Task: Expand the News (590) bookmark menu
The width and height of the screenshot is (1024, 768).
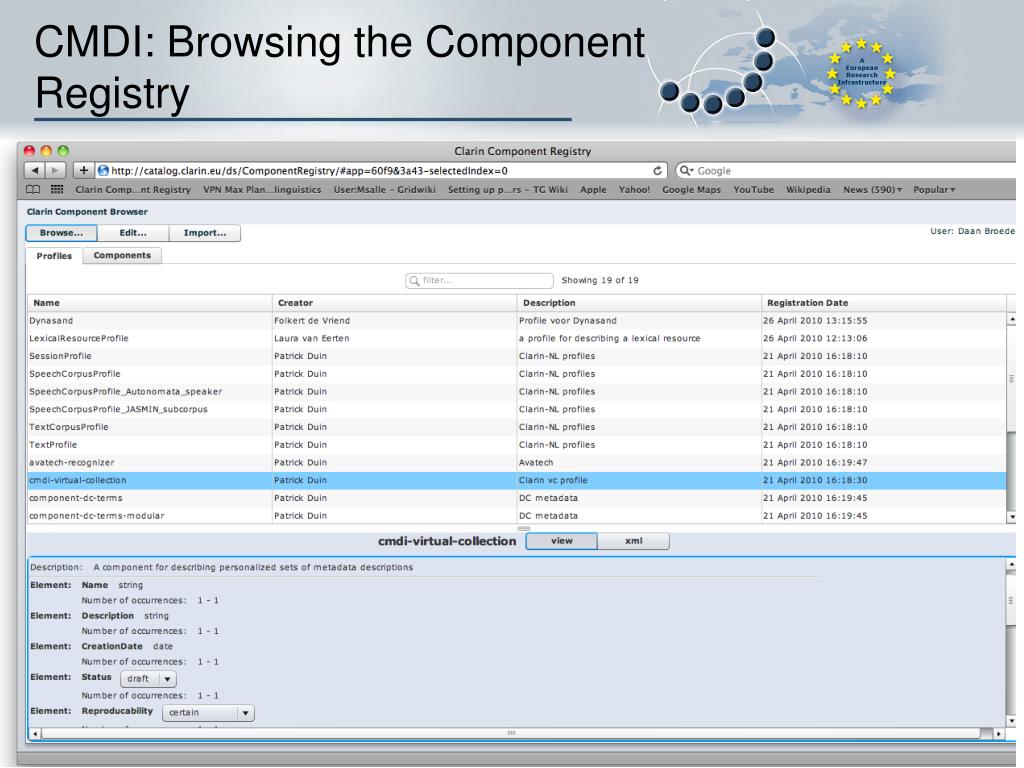Action: 872,189
